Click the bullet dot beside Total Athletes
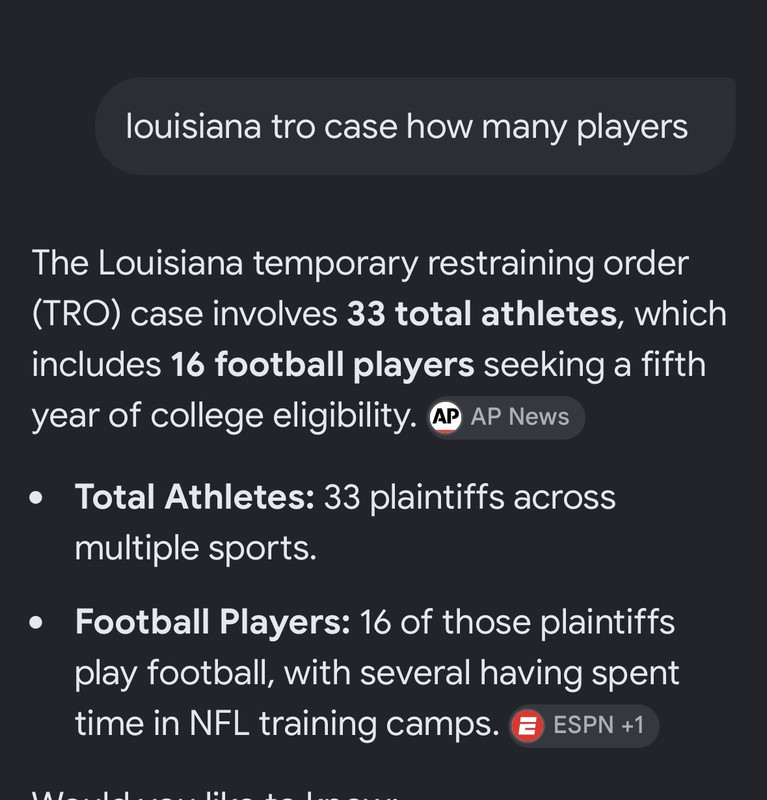Screen dimensions: 767x800 36,497
